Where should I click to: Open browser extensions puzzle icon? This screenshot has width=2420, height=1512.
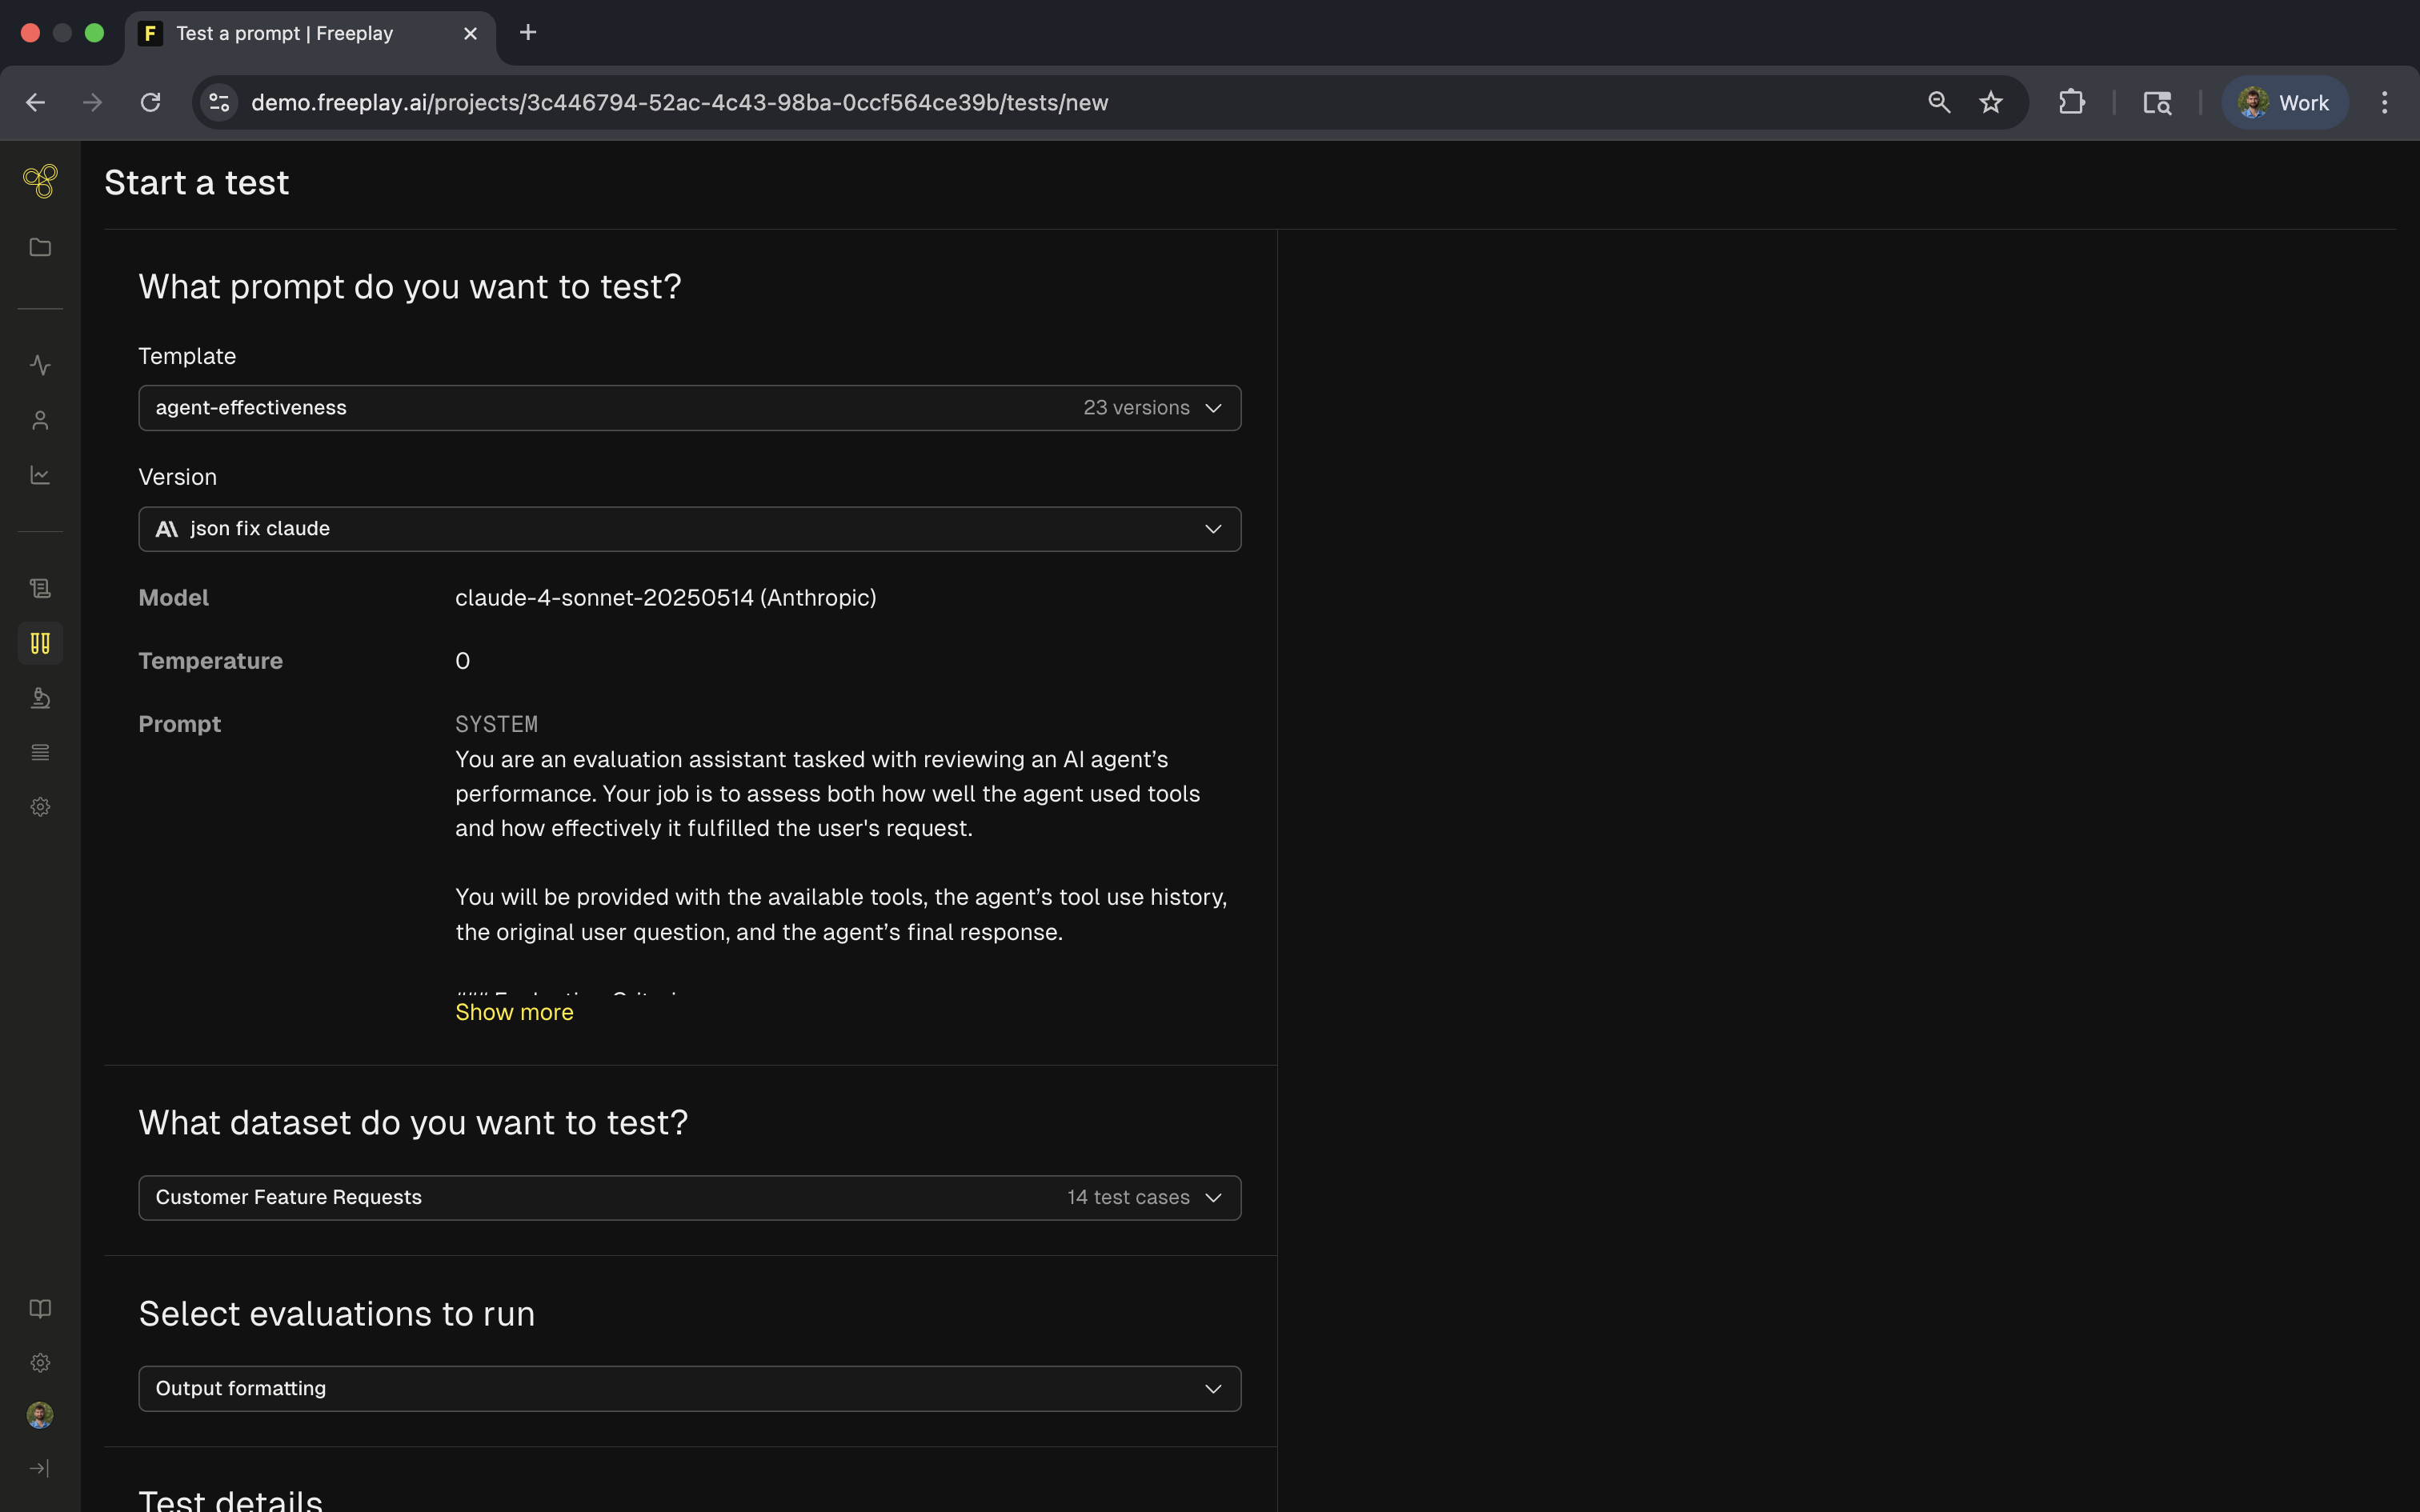[x=2071, y=102]
